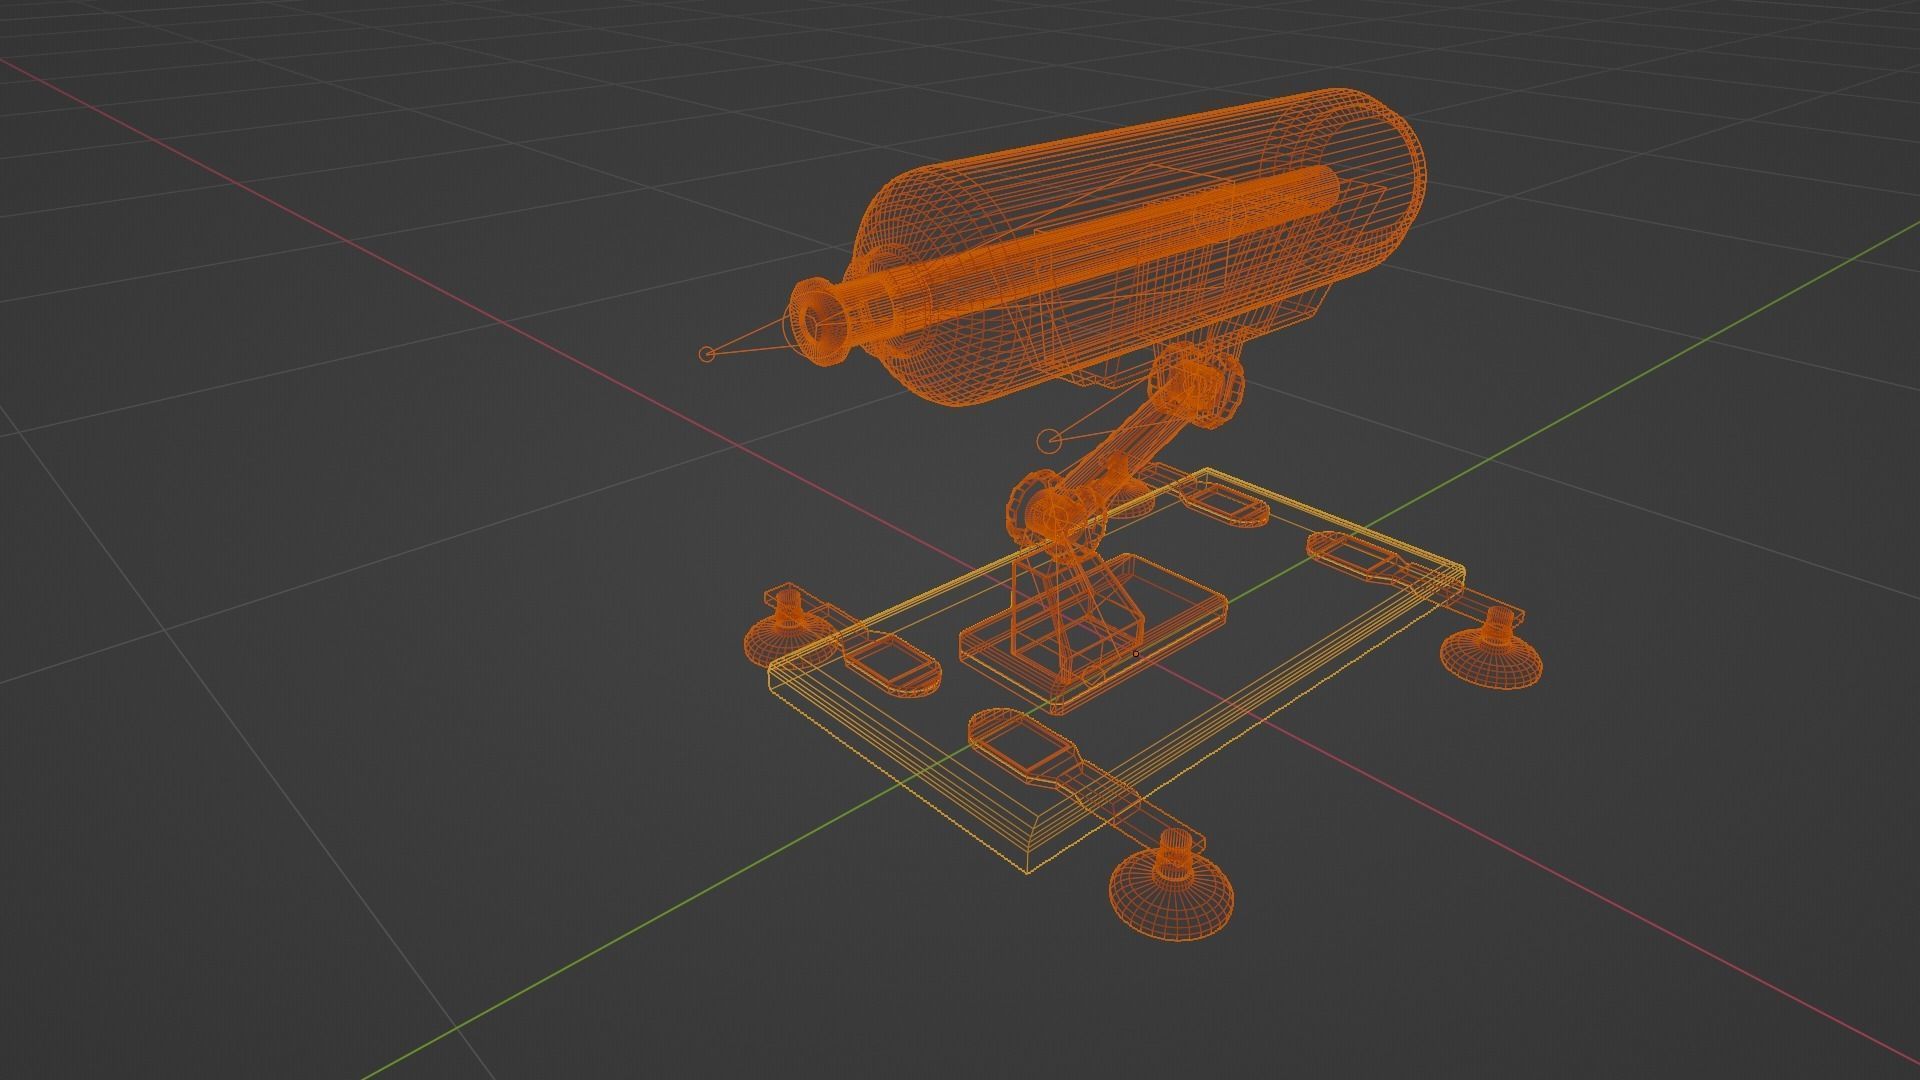The image size is (1920, 1080).
Task: Select the circle empty beside the angled arm
Action: 1049,439
